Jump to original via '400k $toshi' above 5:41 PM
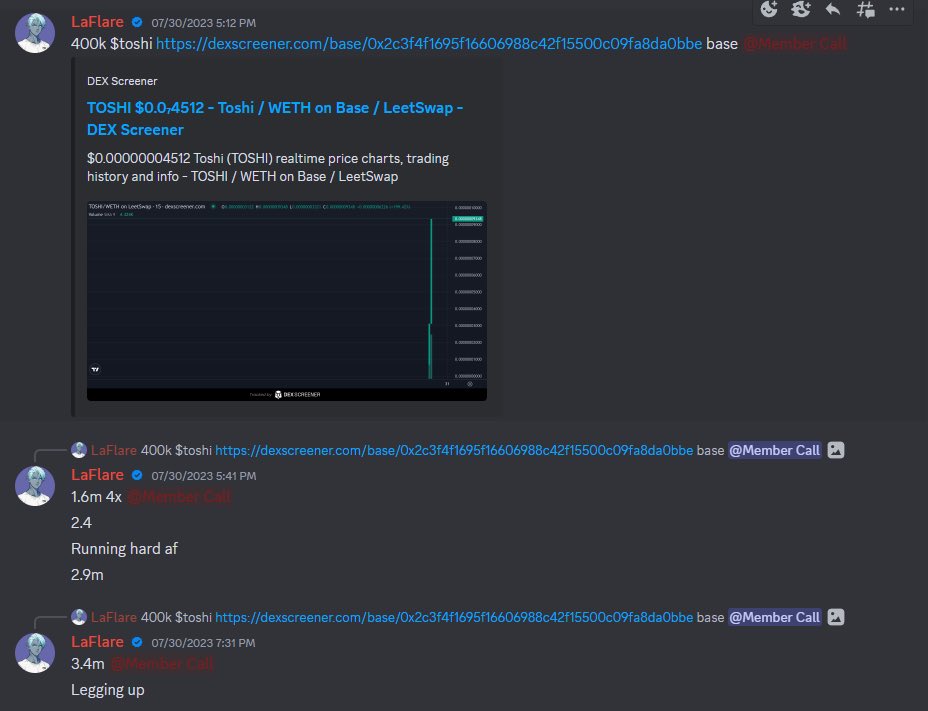This screenshot has height=711, width=928. coord(176,451)
